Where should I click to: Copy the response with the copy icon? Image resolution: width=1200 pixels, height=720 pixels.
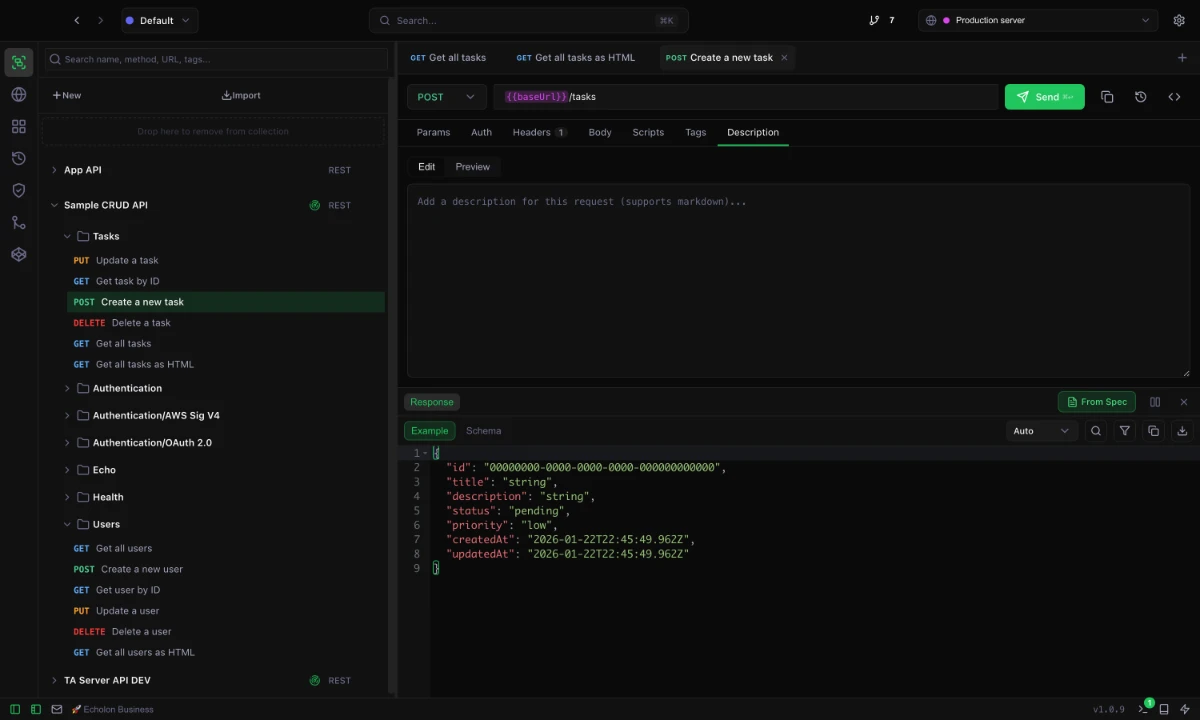1153,430
